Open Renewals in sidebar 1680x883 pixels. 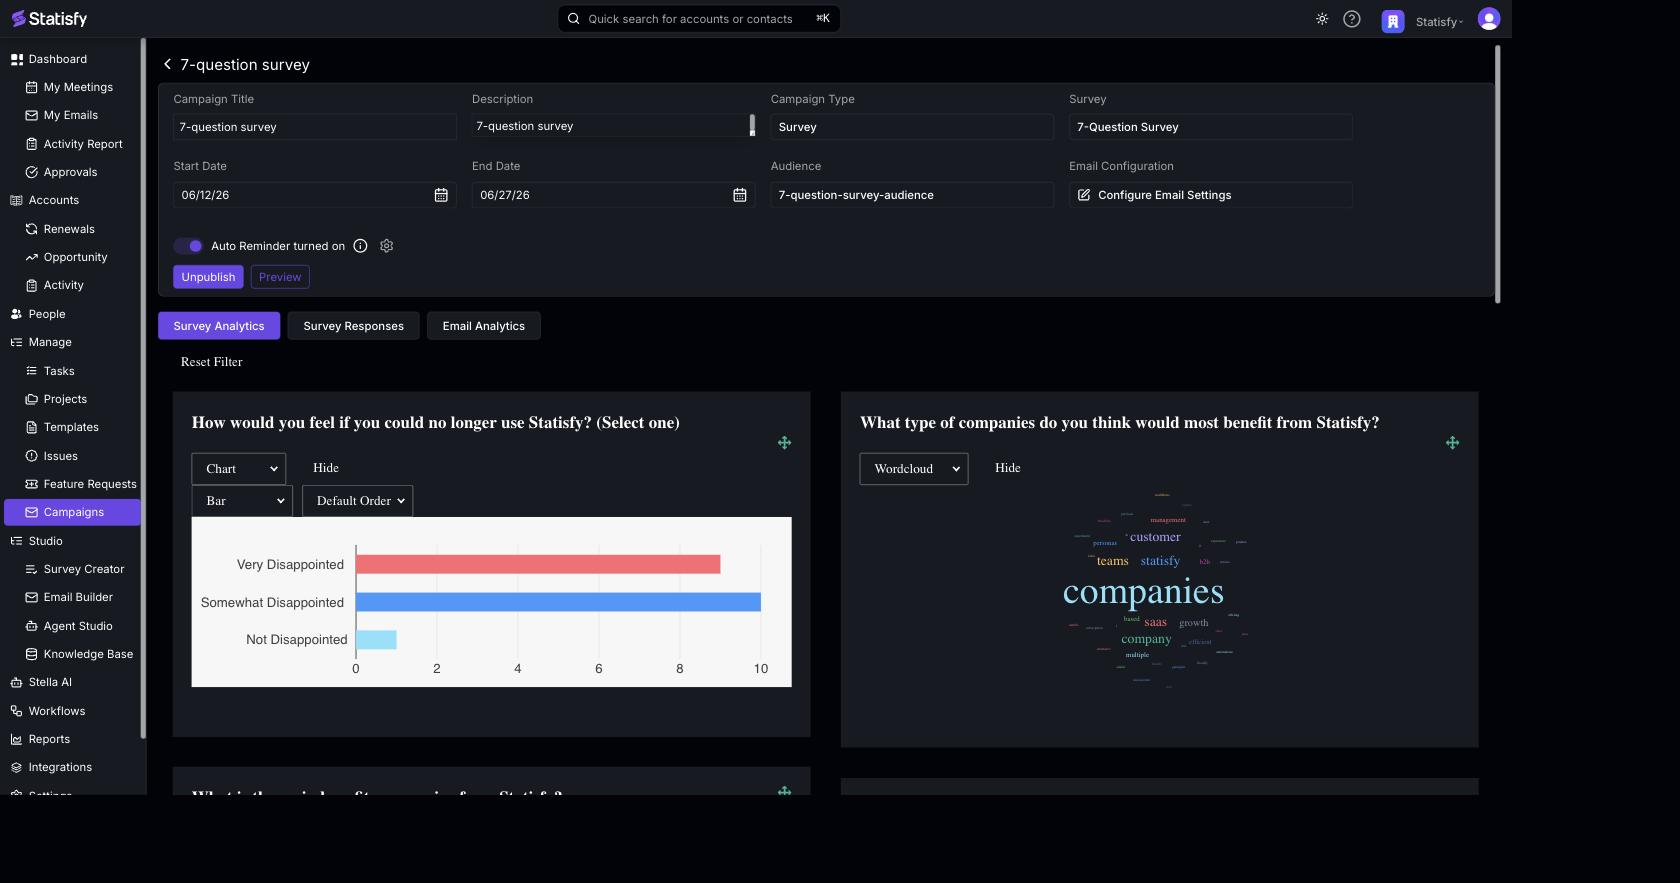(x=69, y=229)
